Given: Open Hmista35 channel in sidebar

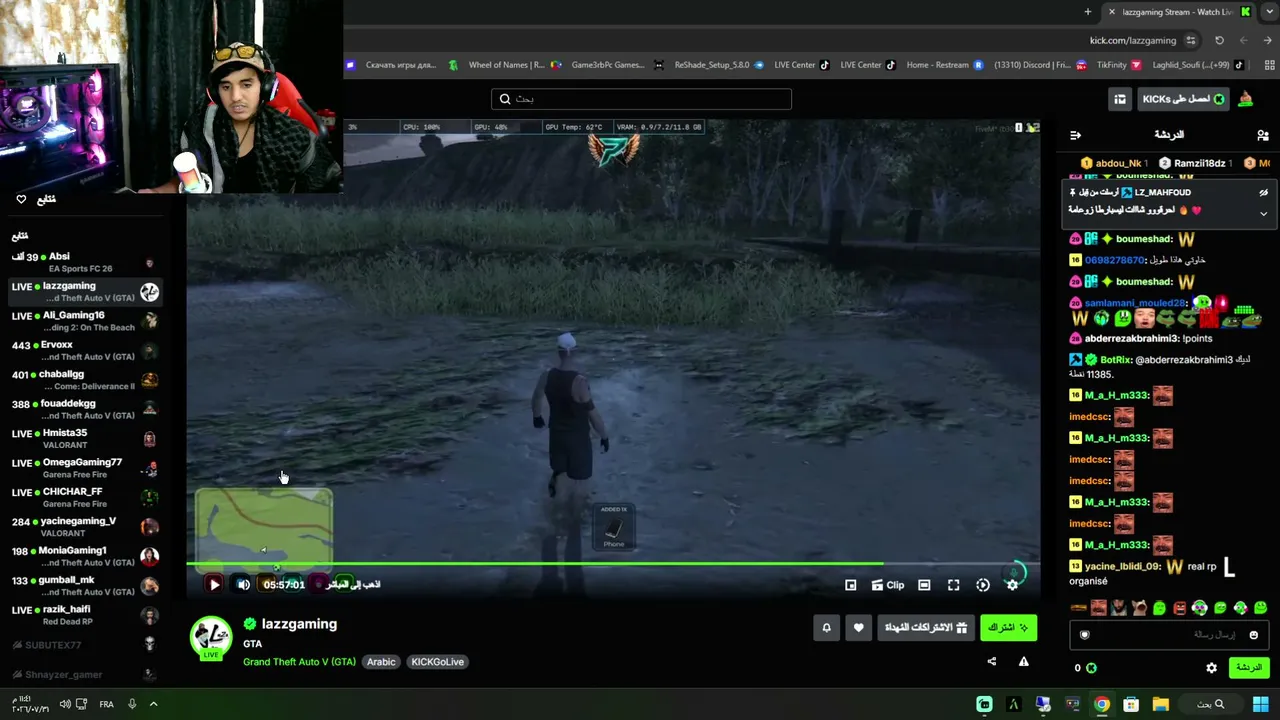Looking at the screenshot, I should tap(85, 439).
